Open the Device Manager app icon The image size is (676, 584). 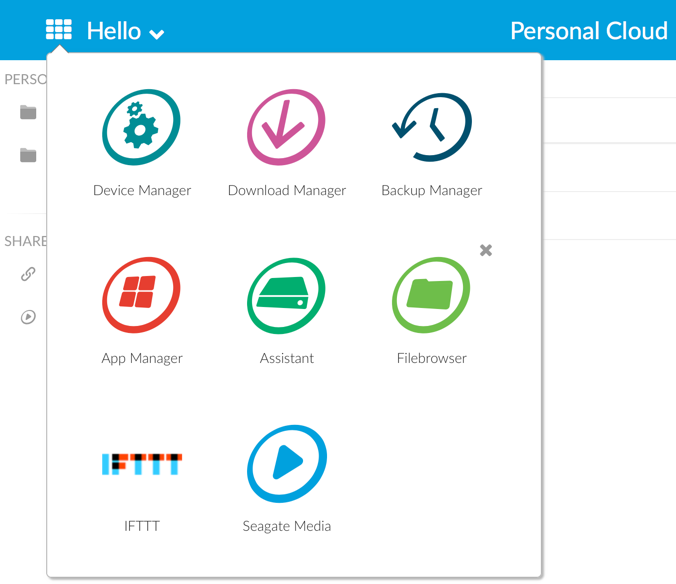coord(141,127)
